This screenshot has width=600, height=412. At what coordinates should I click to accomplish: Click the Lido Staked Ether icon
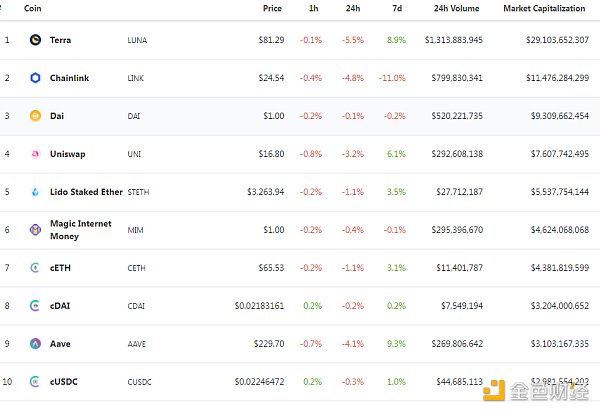coord(35,192)
